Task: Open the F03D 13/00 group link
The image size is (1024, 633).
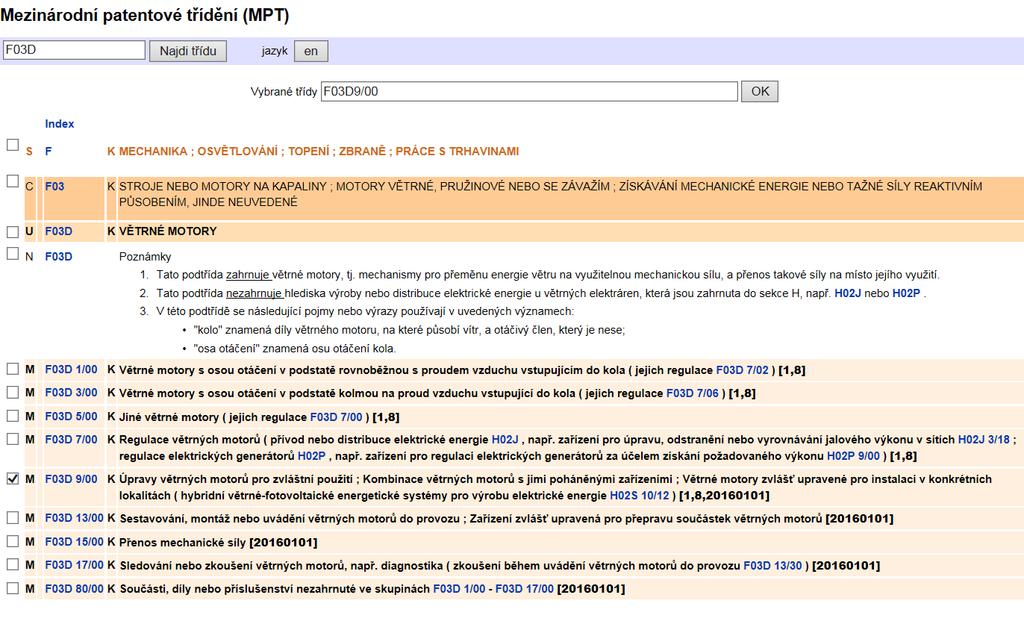Action: (74, 518)
